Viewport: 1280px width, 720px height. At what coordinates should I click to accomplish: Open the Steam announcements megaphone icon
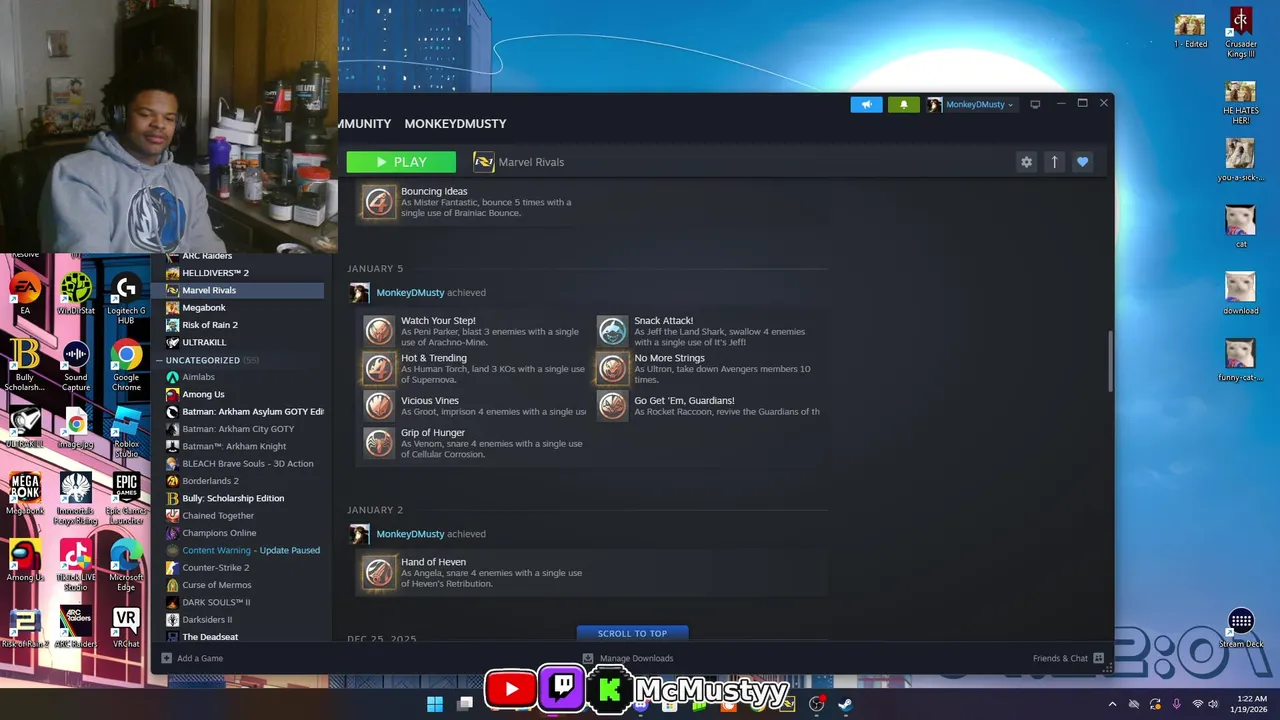click(x=866, y=104)
